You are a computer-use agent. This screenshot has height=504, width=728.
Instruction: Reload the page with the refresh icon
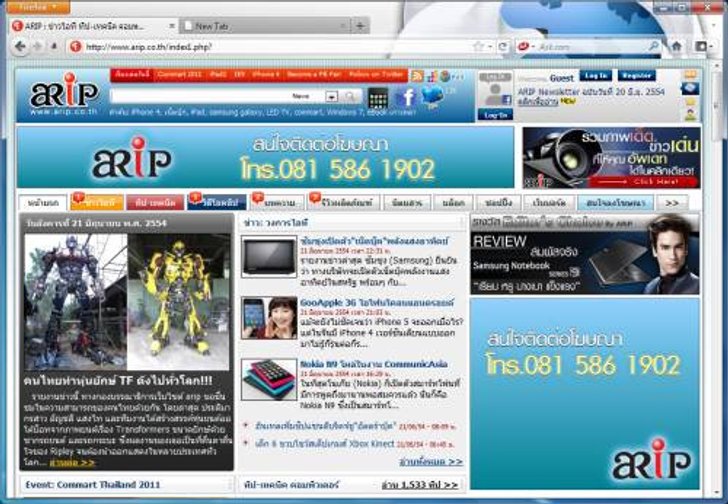point(502,46)
